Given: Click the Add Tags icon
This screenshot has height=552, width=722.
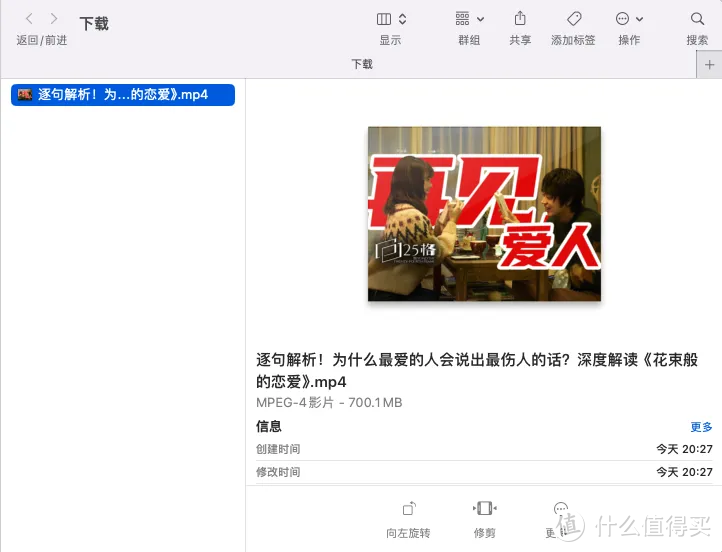Looking at the screenshot, I should coord(574,19).
